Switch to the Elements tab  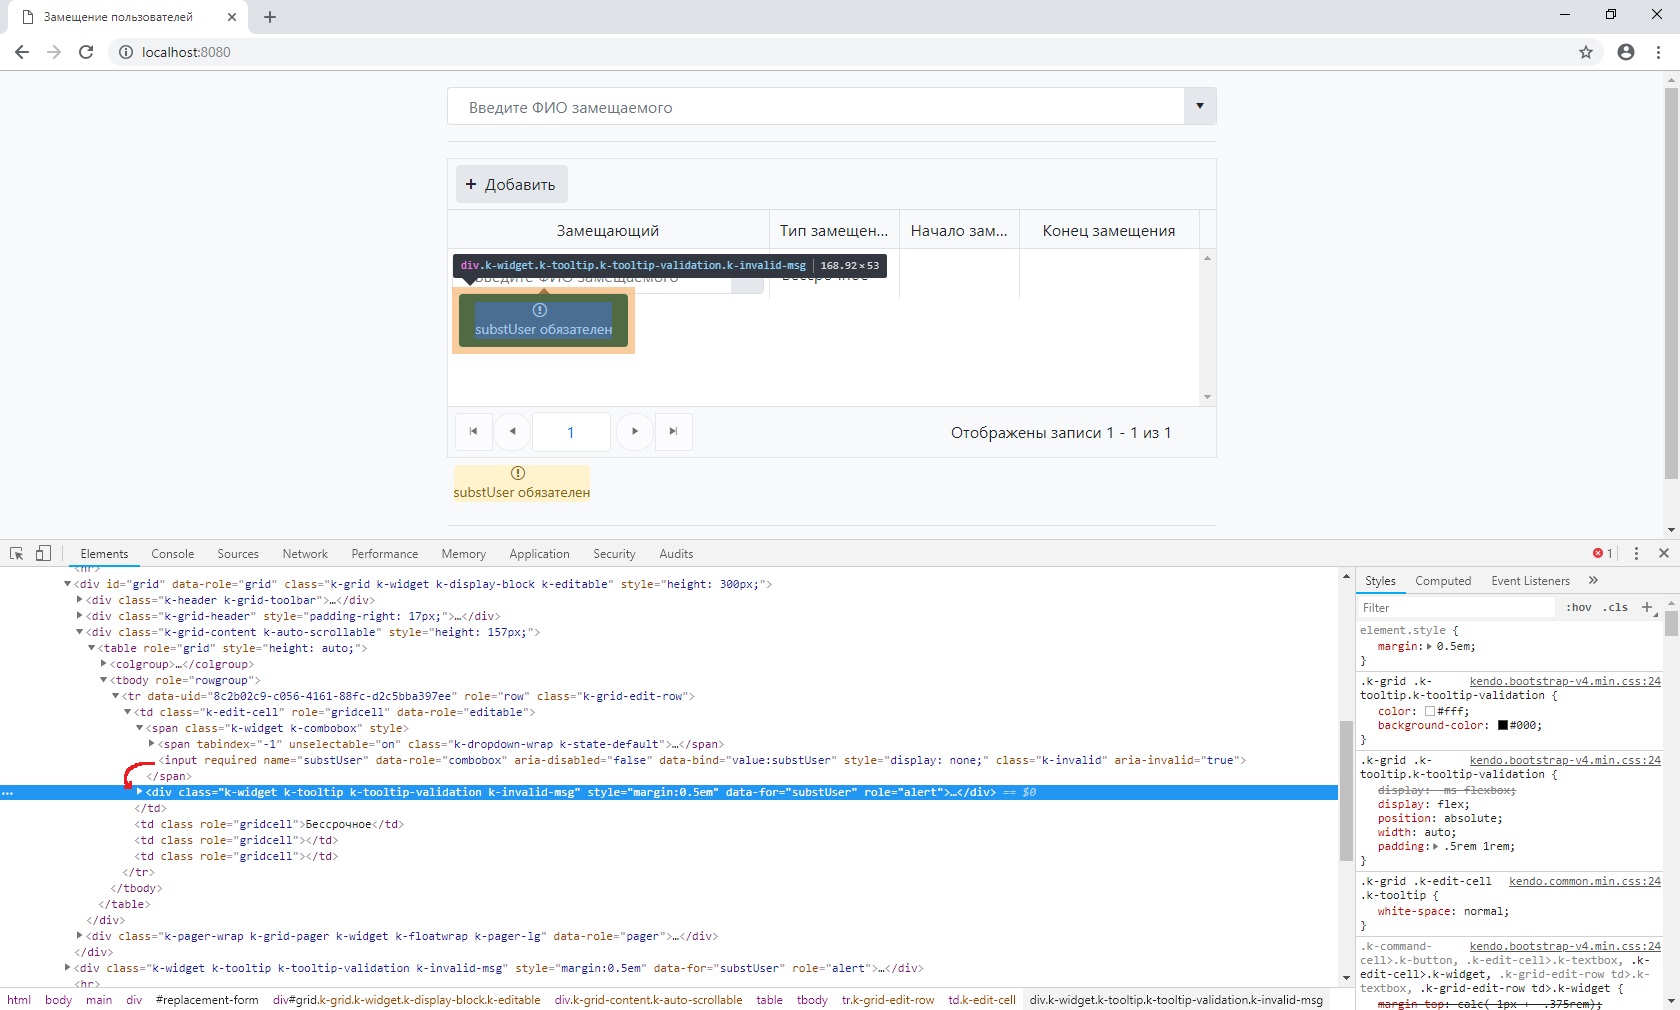click(104, 553)
